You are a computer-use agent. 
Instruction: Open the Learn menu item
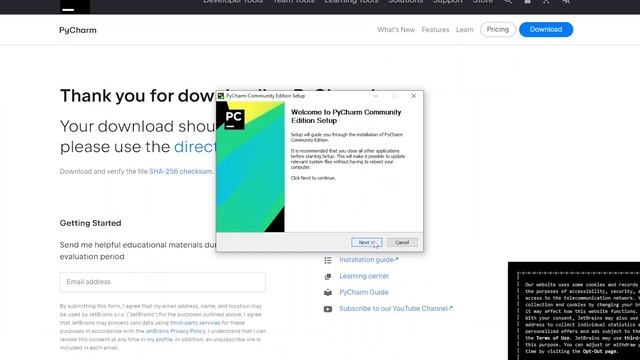point(464,30)
